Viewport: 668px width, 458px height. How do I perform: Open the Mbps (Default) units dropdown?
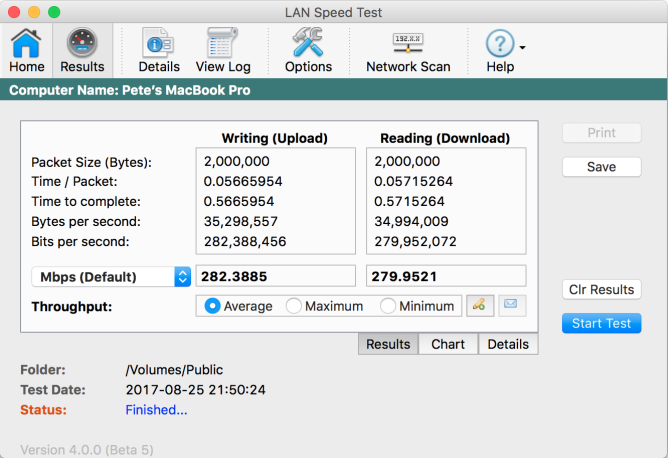(111, 277)
